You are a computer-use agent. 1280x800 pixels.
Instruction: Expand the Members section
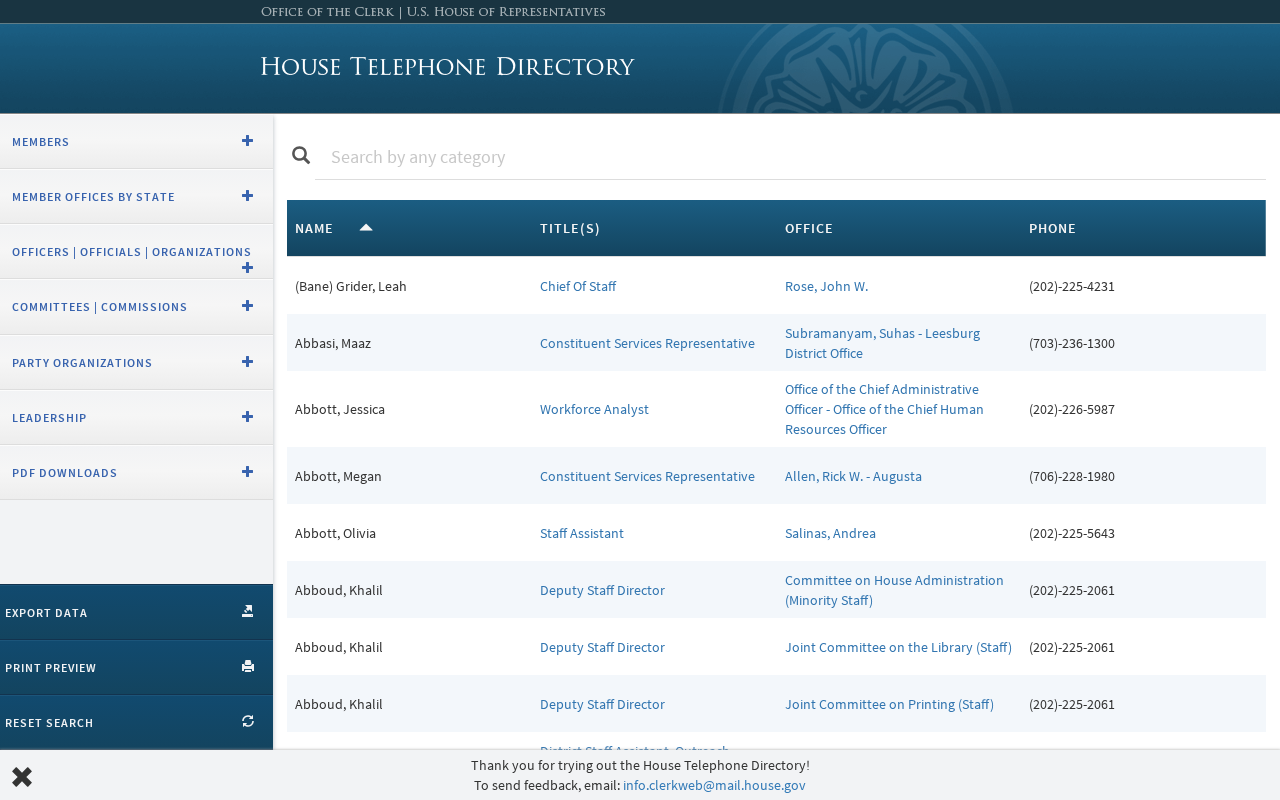coord(247,140)
